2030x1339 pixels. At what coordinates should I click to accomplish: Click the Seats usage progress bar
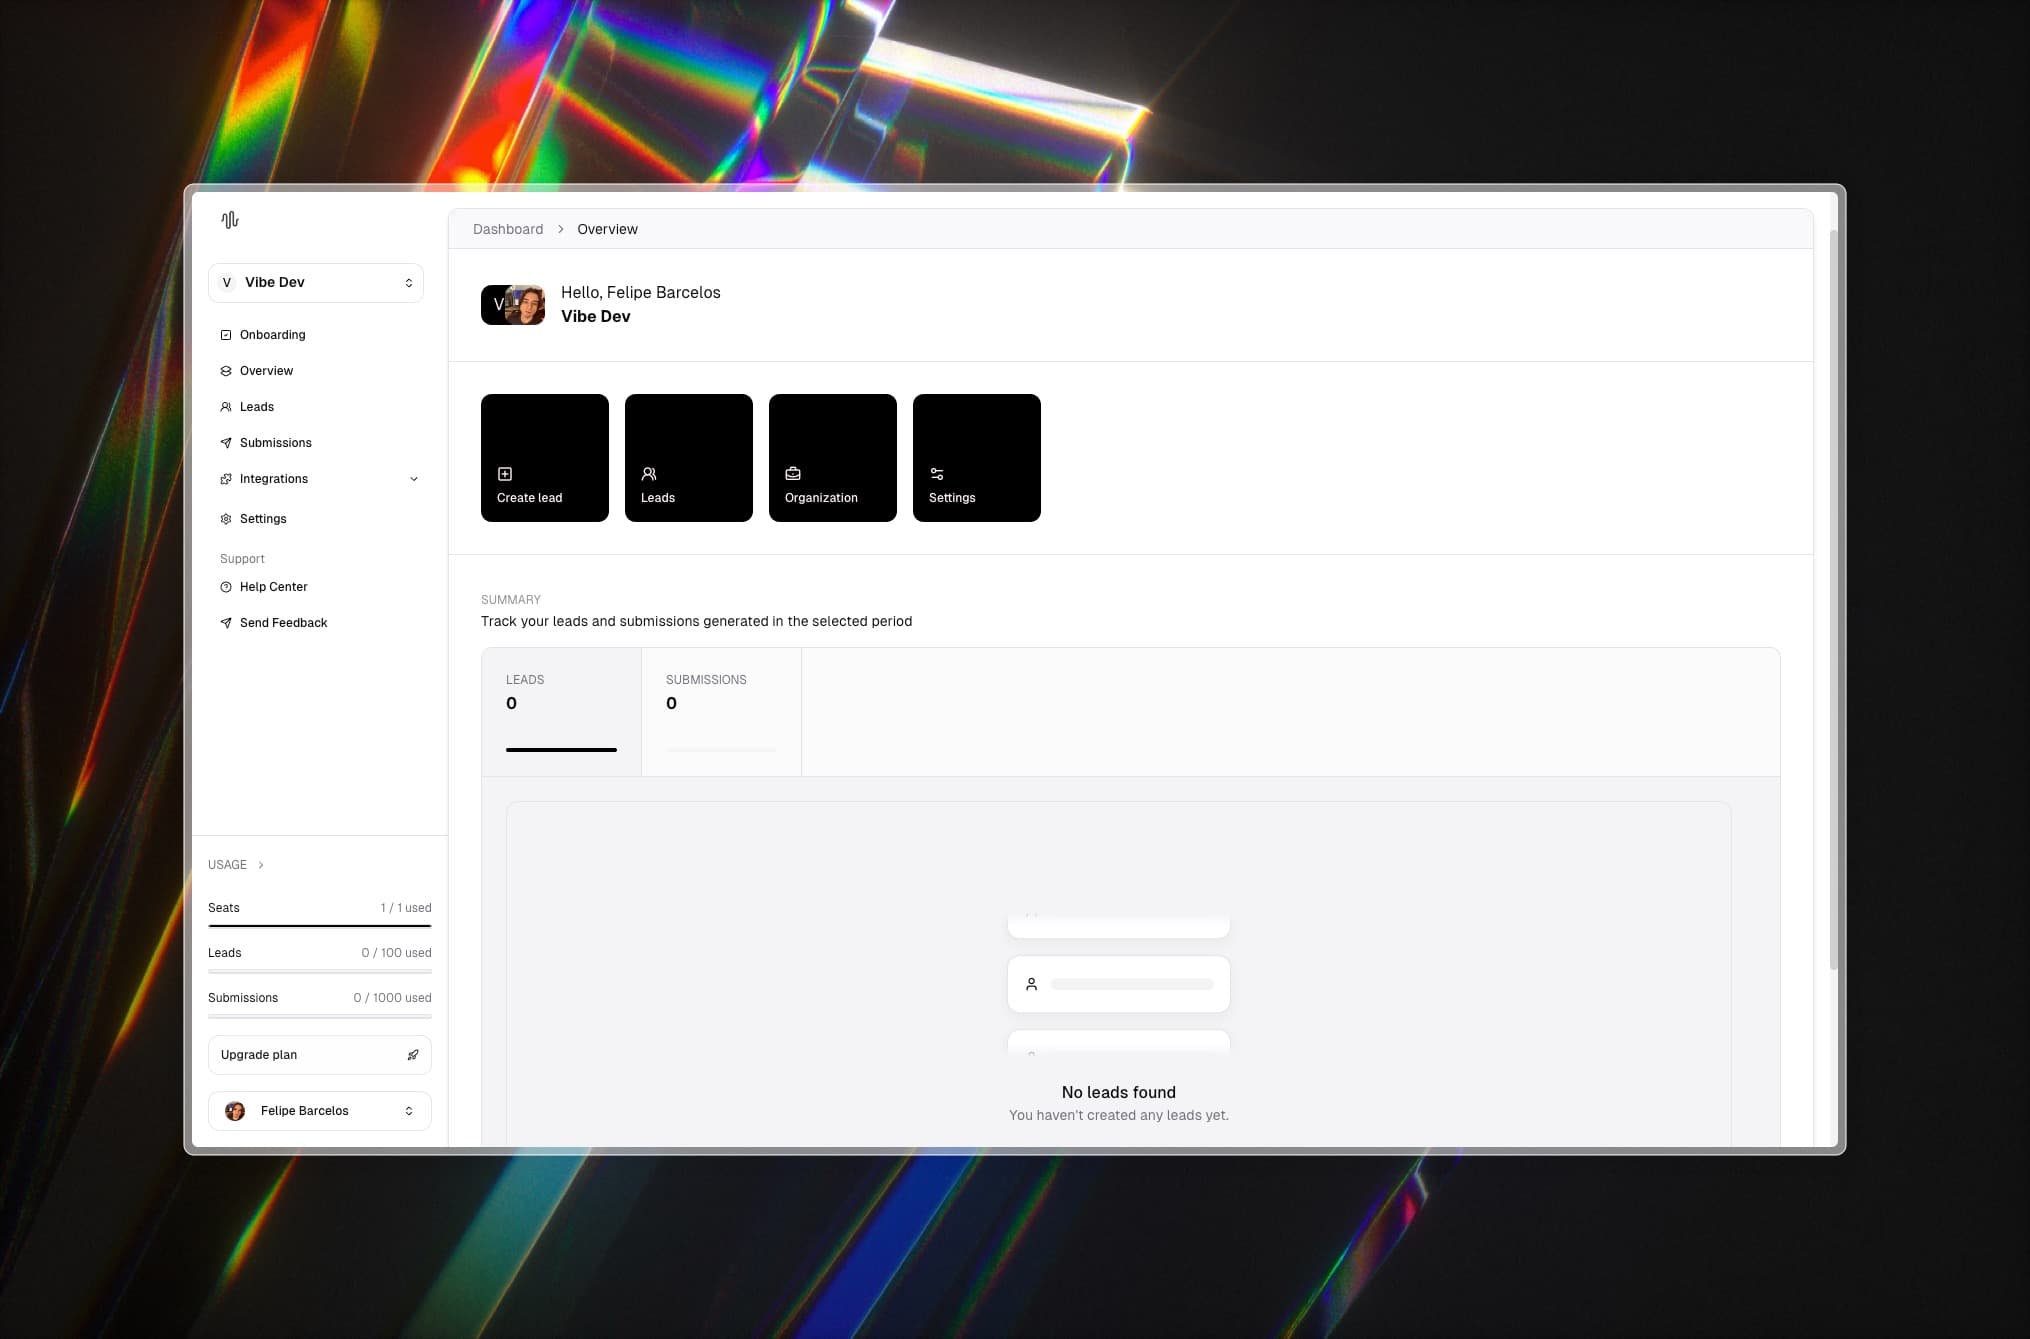[319, 928]
